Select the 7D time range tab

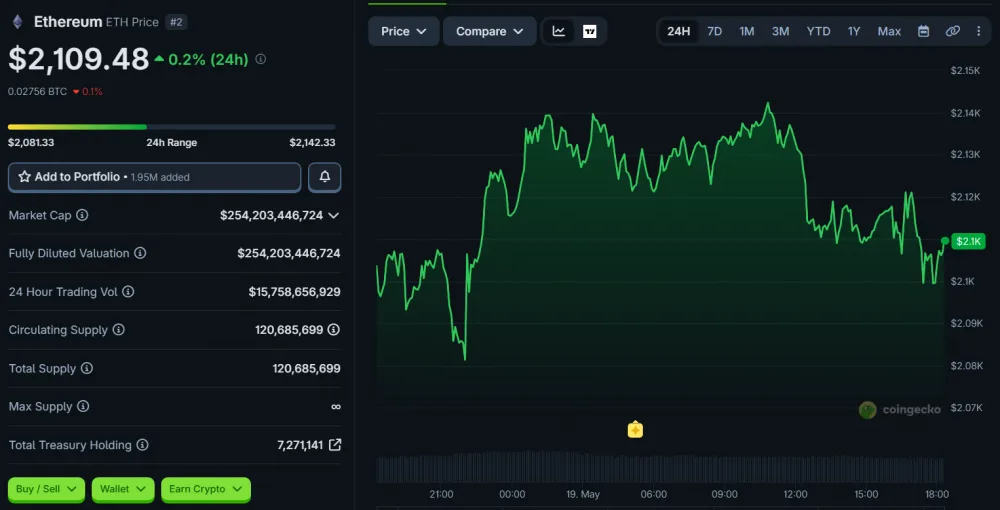[x=714, y=31]
